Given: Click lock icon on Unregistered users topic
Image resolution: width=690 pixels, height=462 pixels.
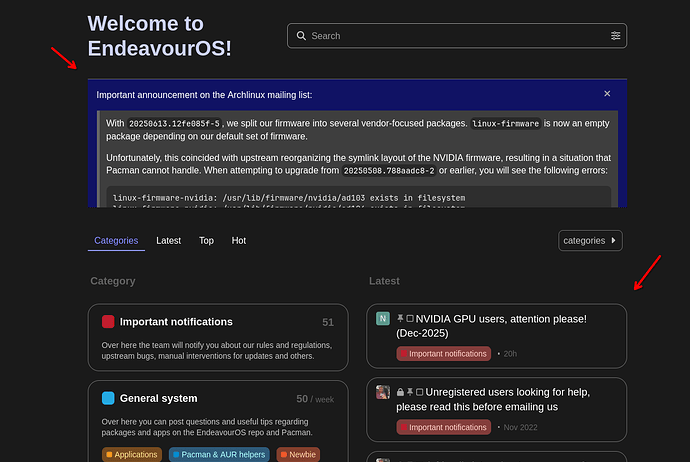Looking at the screenshot, I should pos(400,392).
